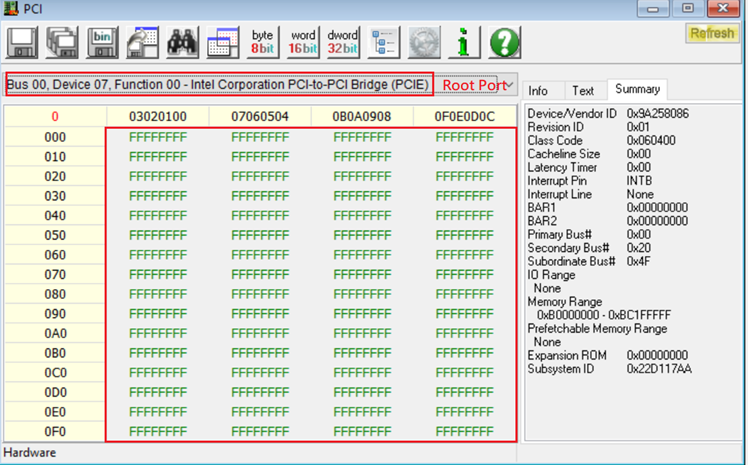Screen dimensions: 748x465
Task: Open the device tree list icon
Action: (383, 43)
